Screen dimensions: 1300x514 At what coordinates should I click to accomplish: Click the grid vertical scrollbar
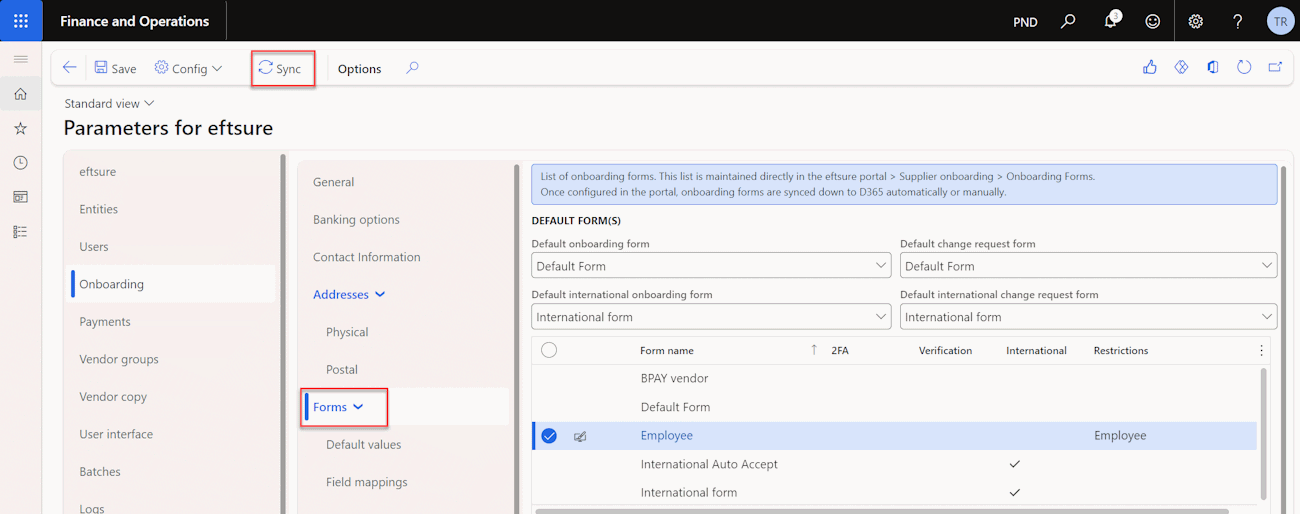[x=1264, y=432]
